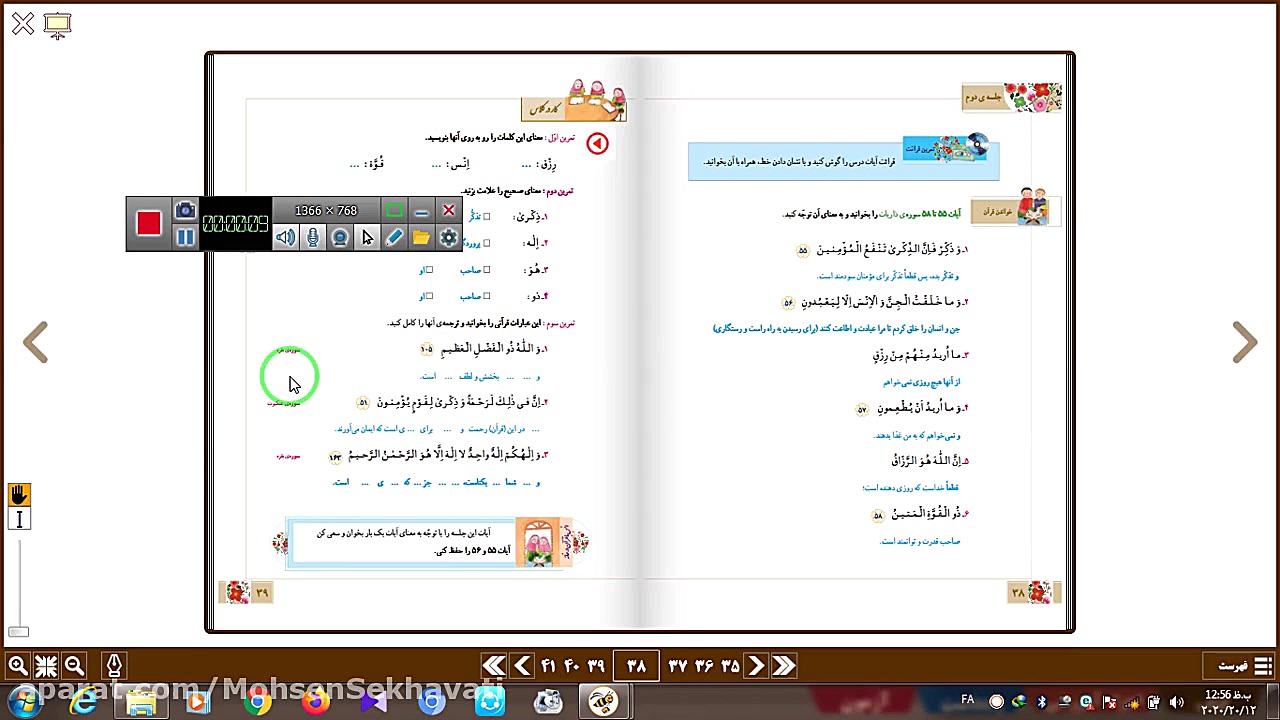Screen dimensions: 1280x720
Task: Select the drawing pencil tool on recorder
Action: 394,237
